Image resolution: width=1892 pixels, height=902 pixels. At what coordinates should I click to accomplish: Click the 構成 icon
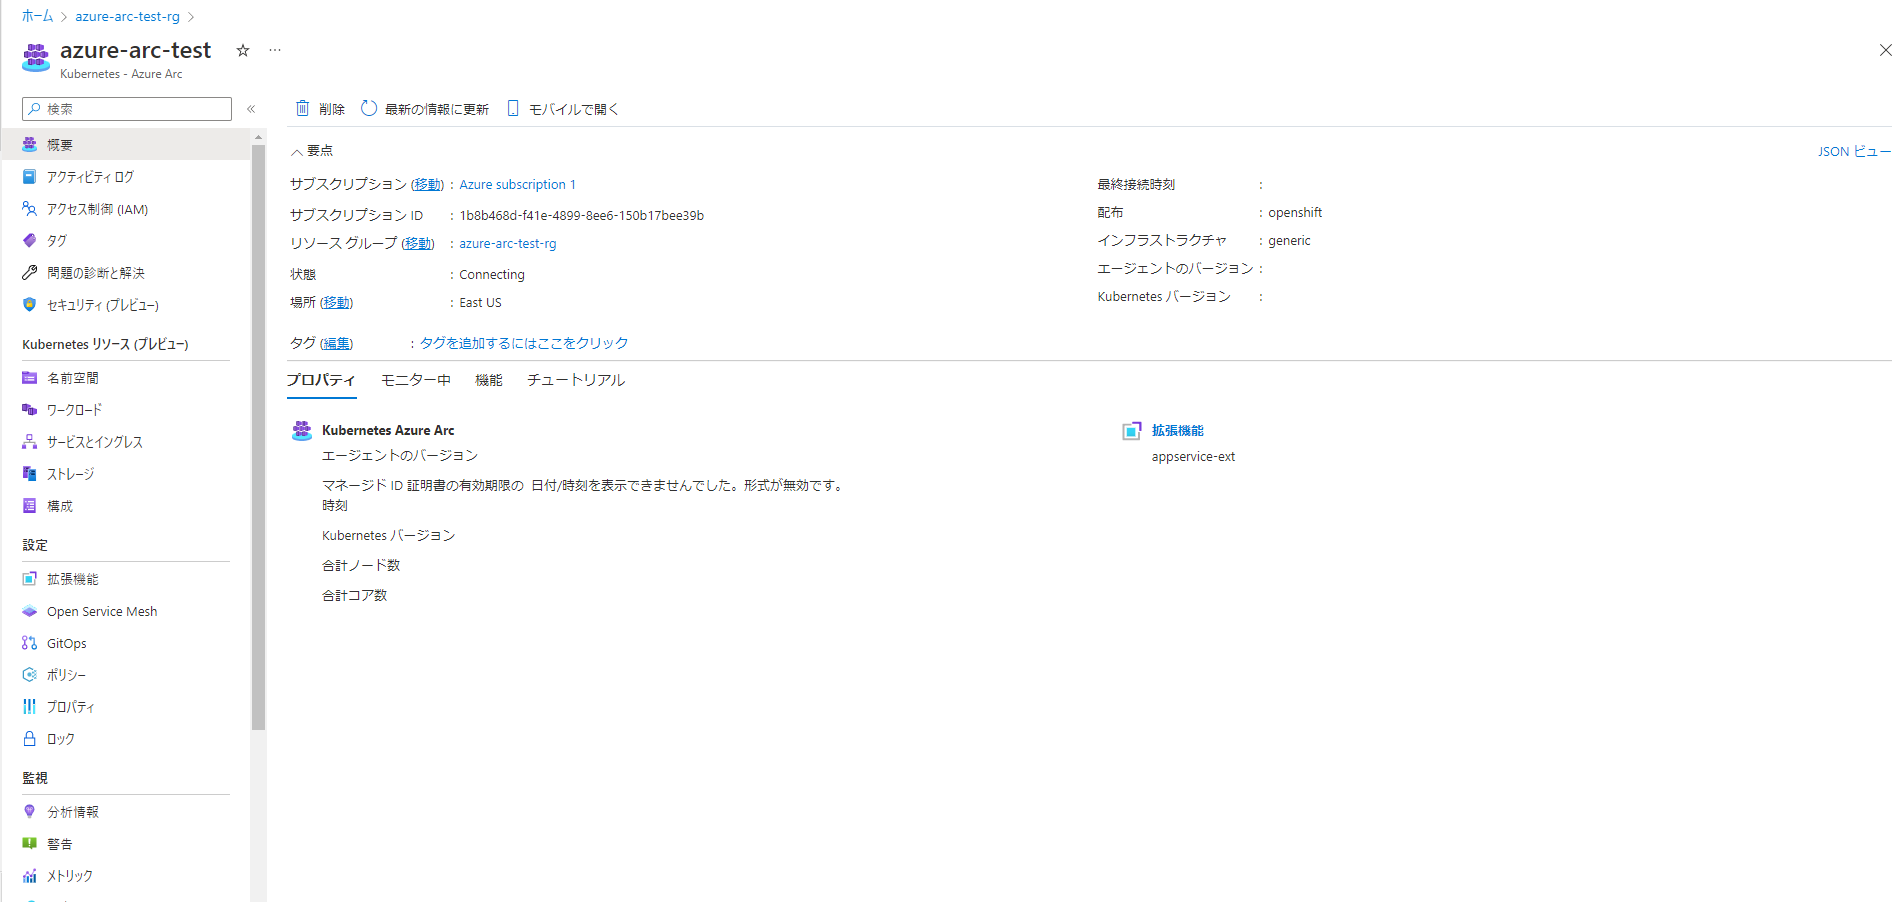click(x=30, y=505)
